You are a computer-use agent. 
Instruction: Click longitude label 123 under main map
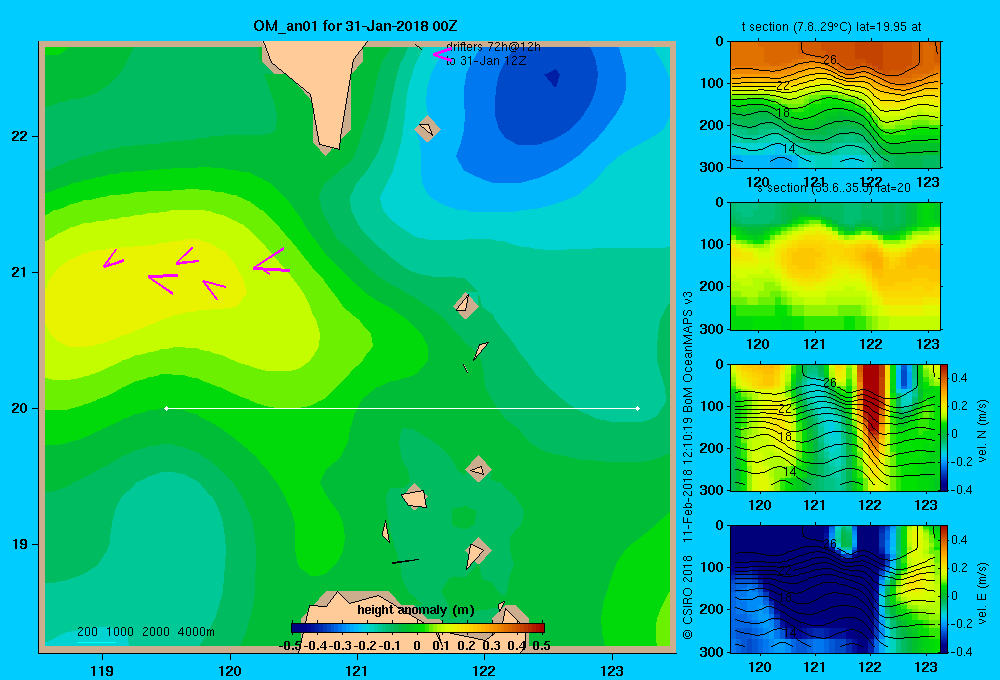tap(612, 670)
